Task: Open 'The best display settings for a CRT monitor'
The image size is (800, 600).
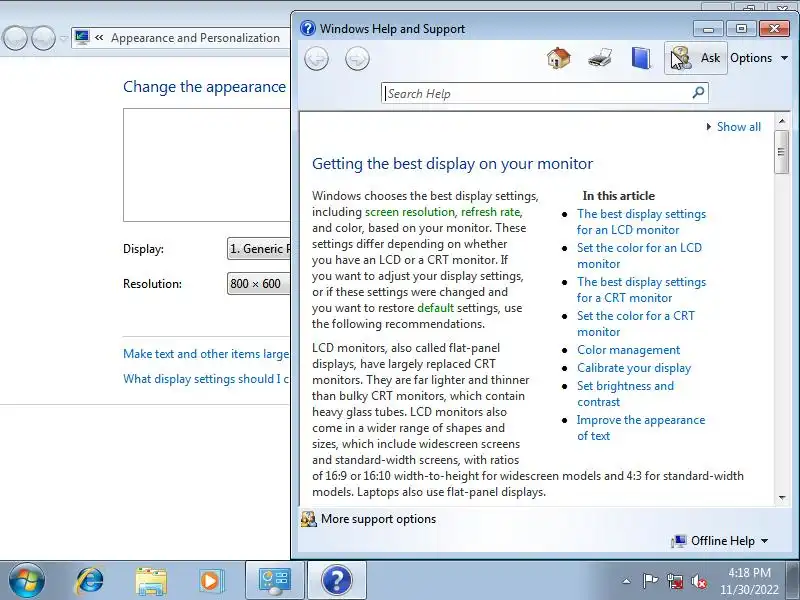Action: 641,290
